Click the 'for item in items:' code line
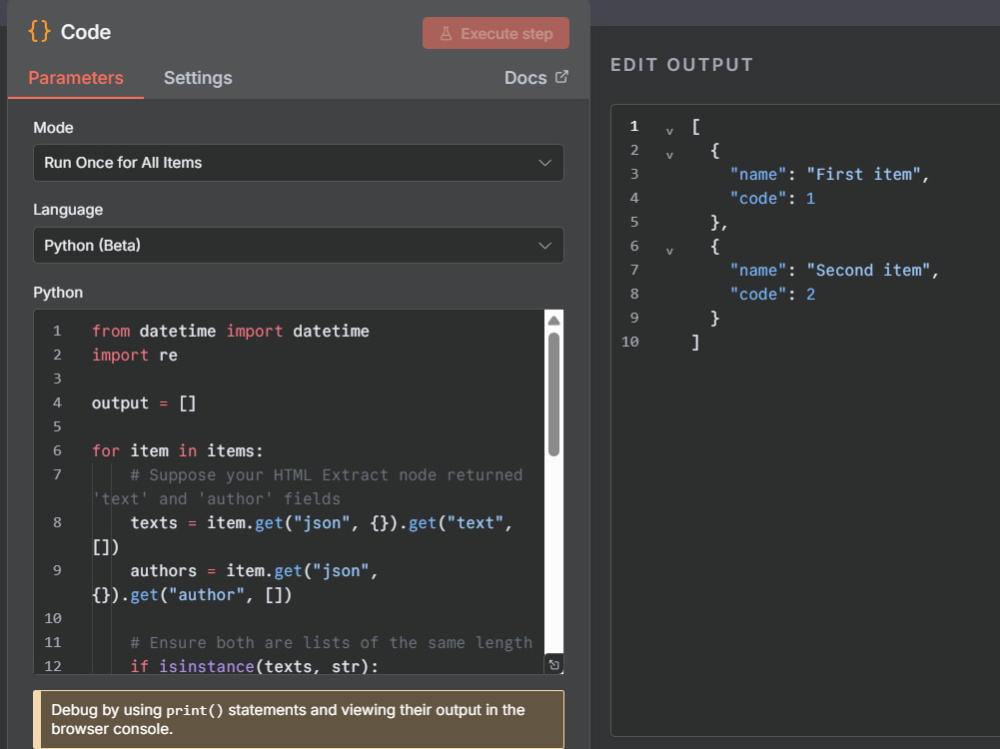This screenshot has height=749, width=1000. coord(177,451)
